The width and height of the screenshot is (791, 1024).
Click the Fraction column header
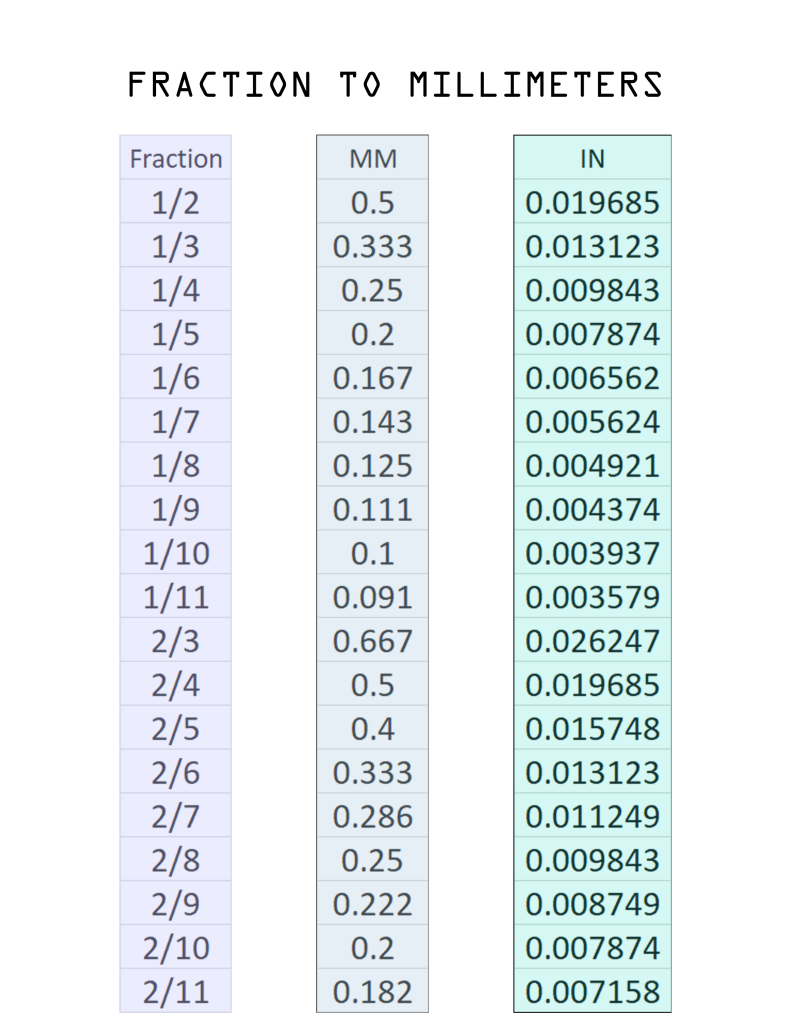click(176, 158)
